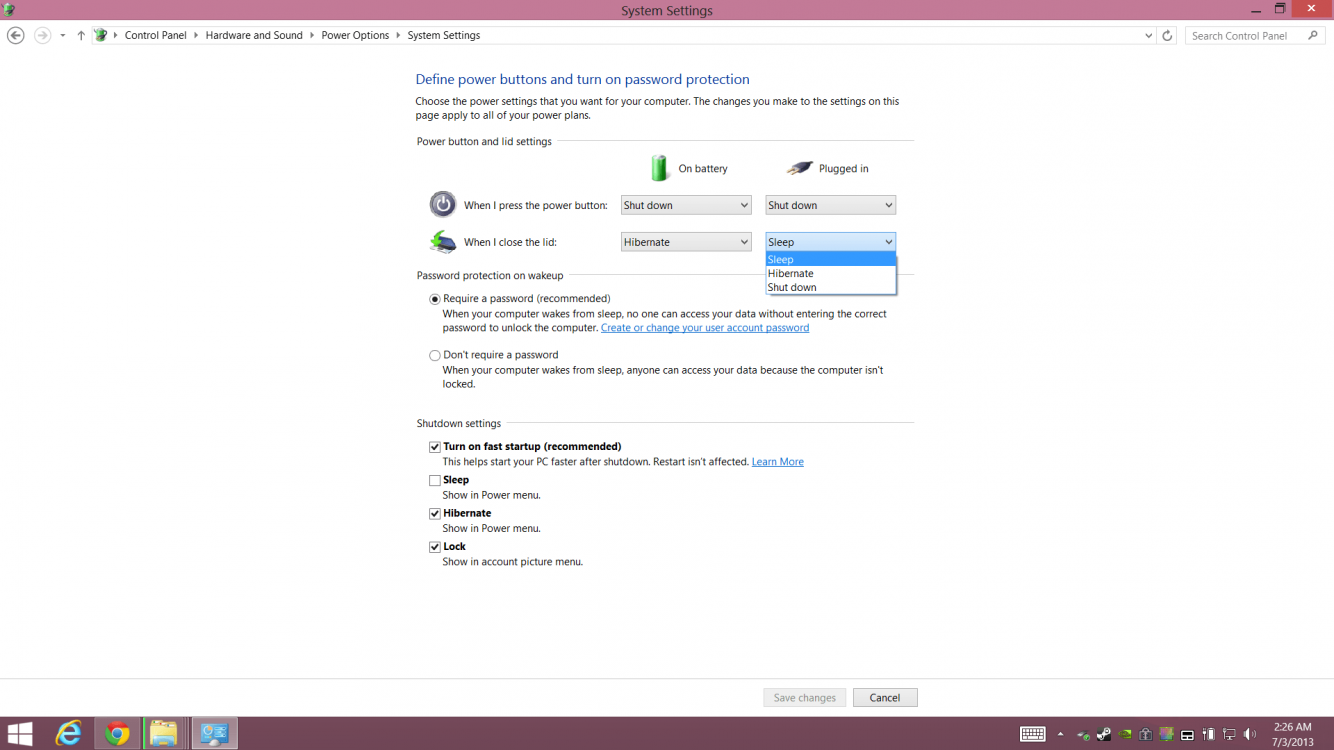Navigate to Hardware and Sound breadcrumb
This screenshot has width=1334, height=750.
254,35
